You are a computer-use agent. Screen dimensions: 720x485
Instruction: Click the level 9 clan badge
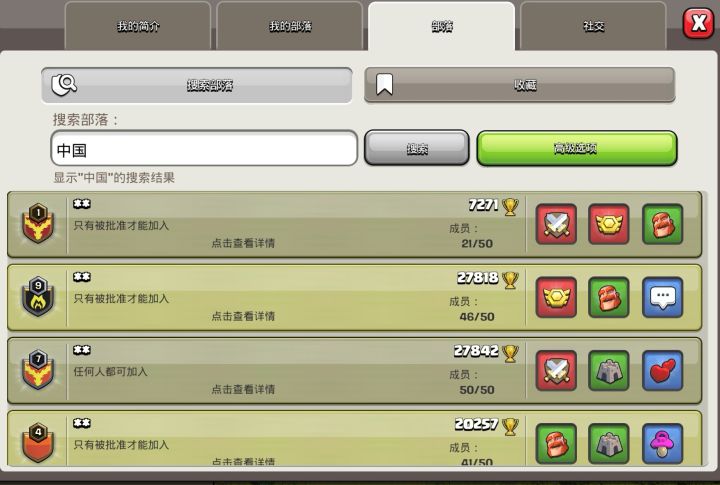tap(38, 297)
